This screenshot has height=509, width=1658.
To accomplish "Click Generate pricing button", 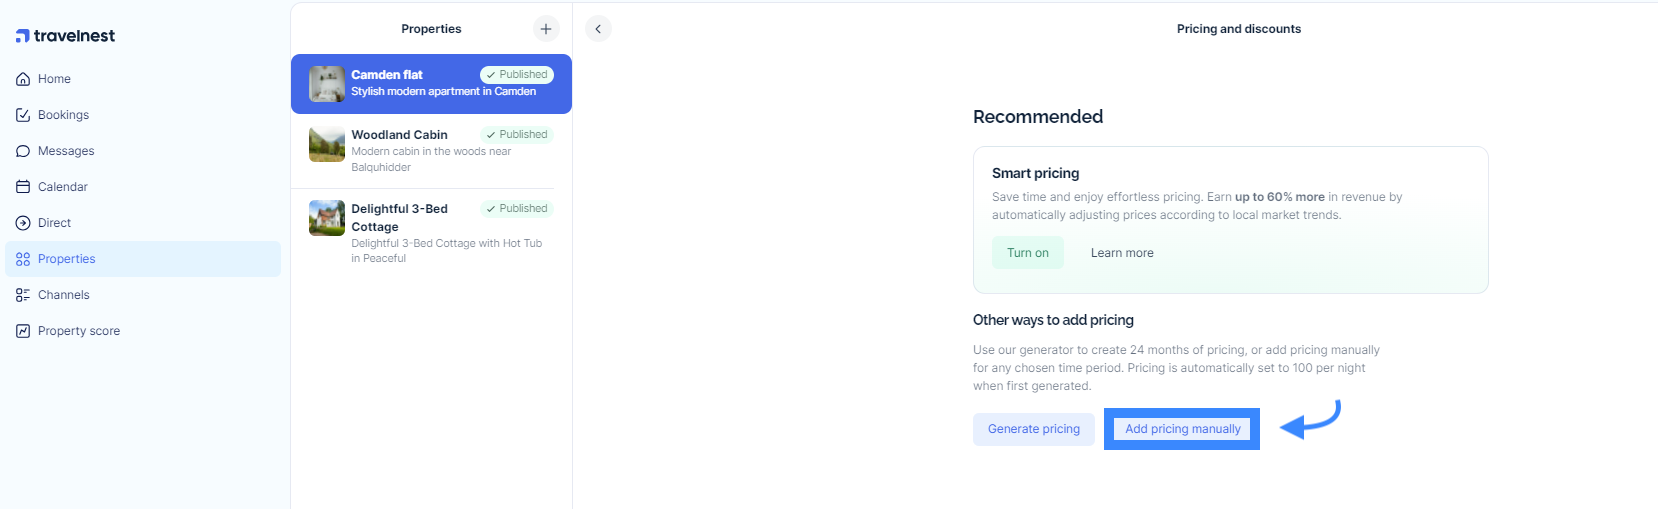I will pyautogui.click(x=1034, y=429).
